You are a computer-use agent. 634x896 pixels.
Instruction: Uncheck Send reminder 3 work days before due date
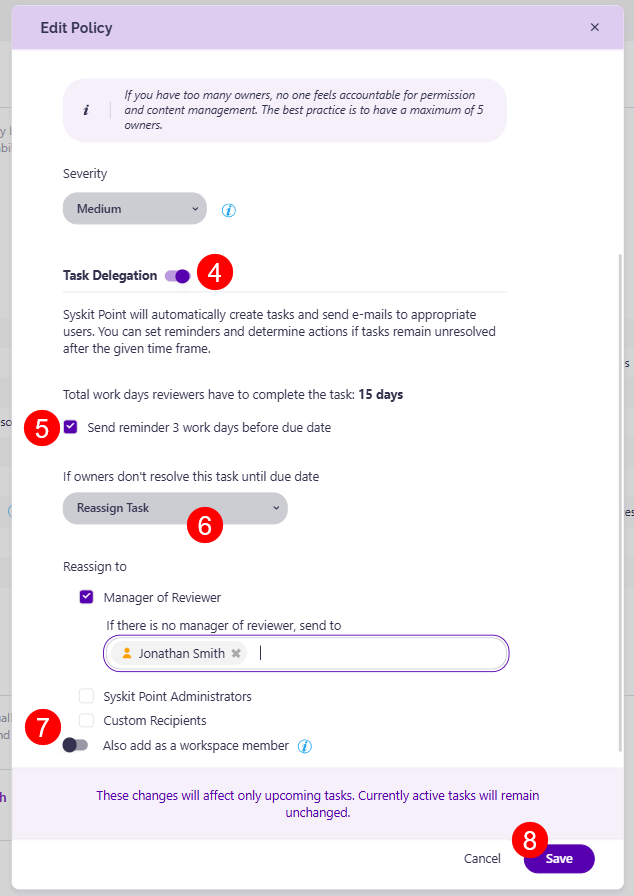(x=70, y=426)
